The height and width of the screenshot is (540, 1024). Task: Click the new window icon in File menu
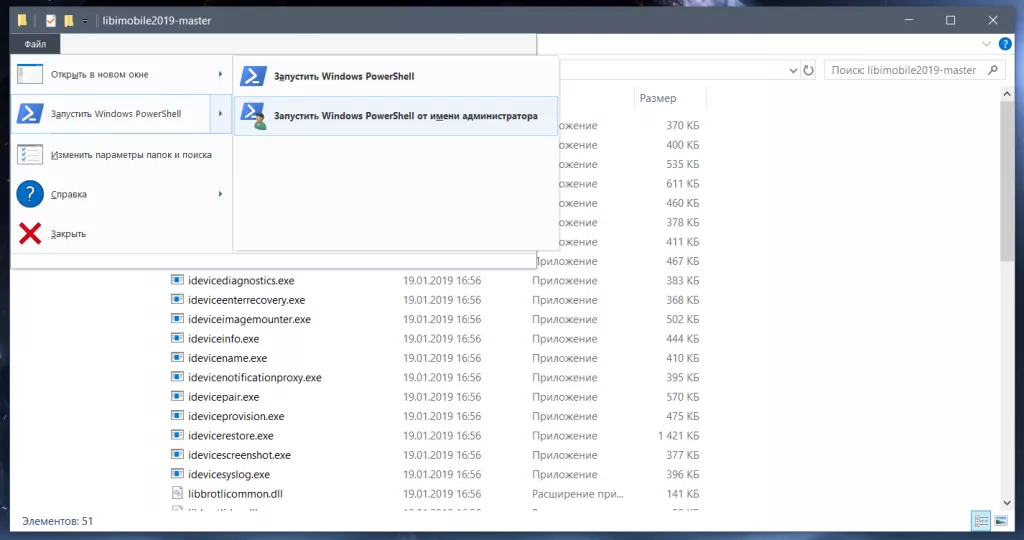(x=30, y=74)
